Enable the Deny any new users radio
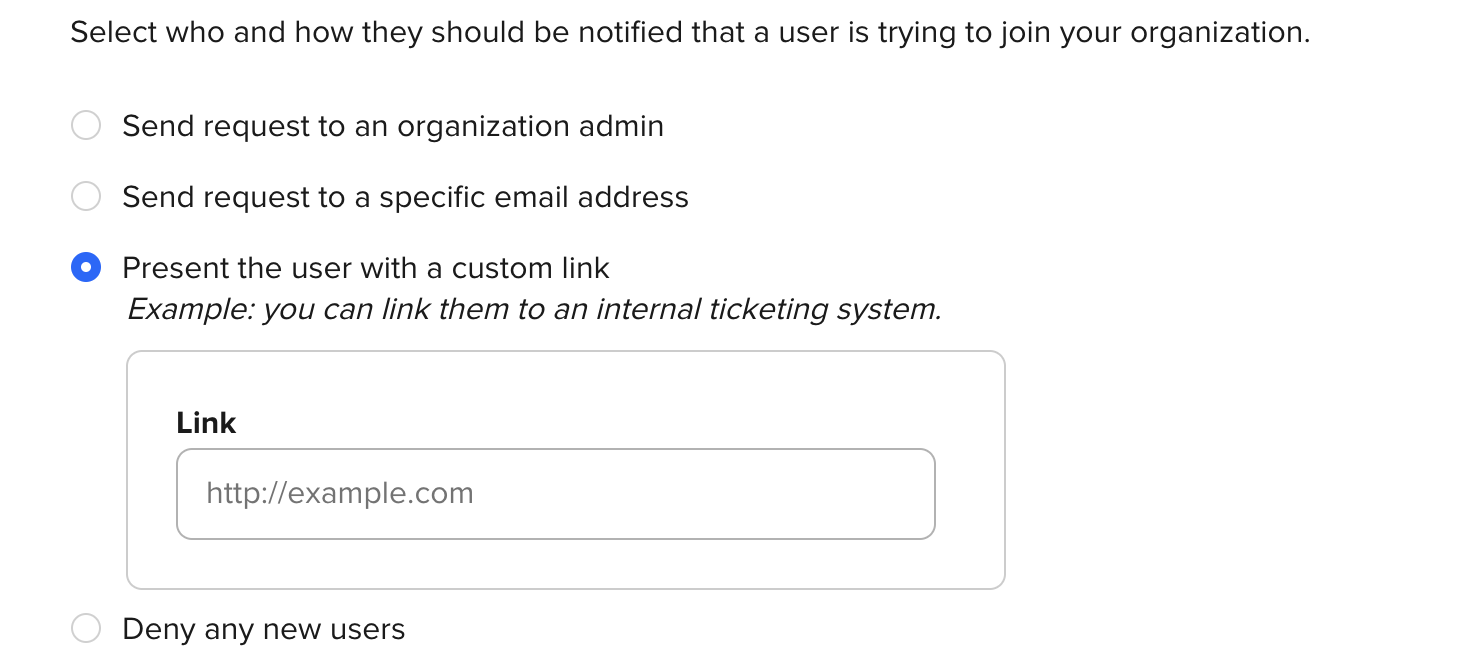 pos(86,629)
